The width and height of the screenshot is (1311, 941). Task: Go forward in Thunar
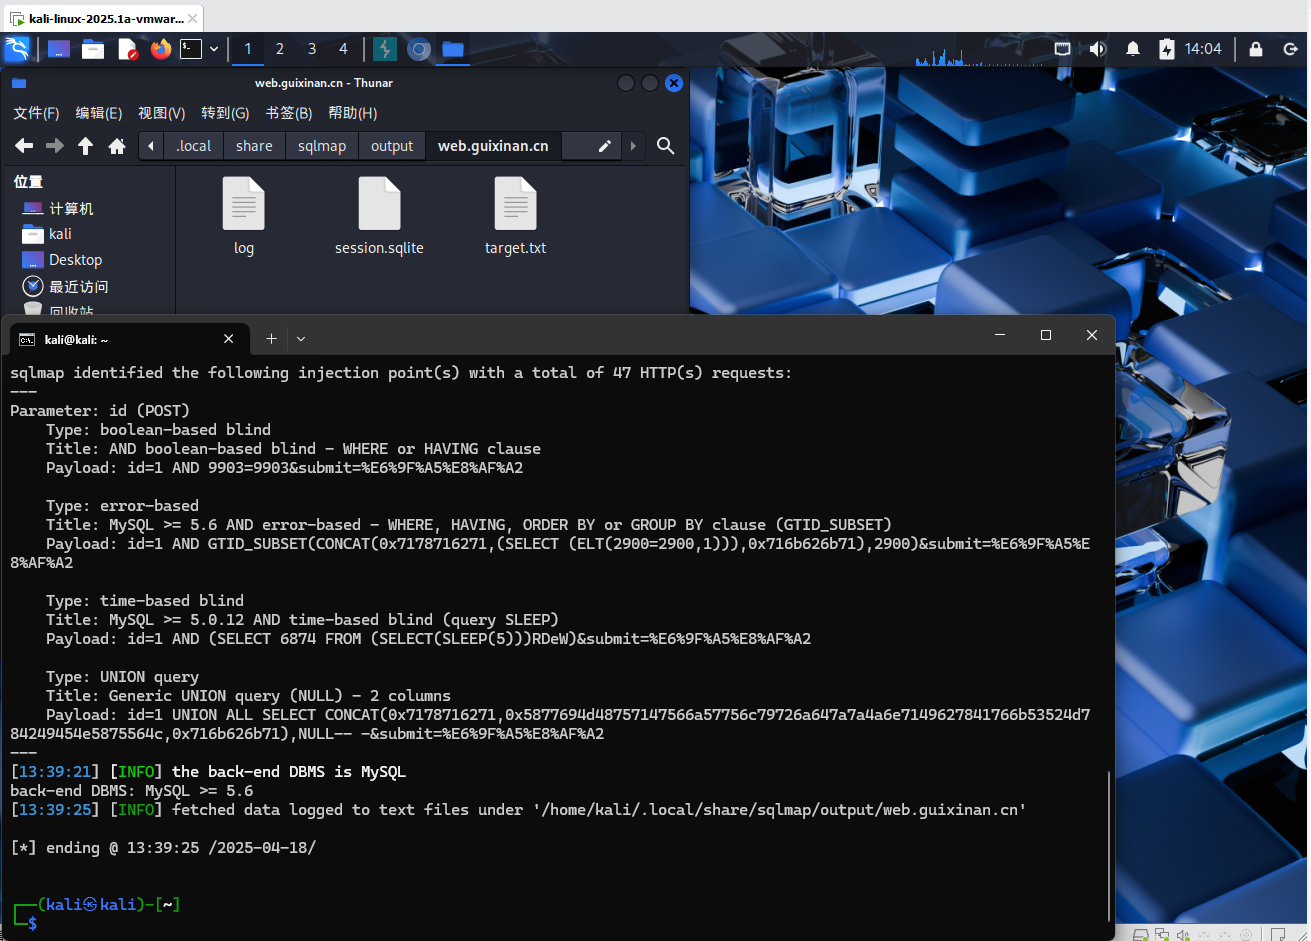55,146
